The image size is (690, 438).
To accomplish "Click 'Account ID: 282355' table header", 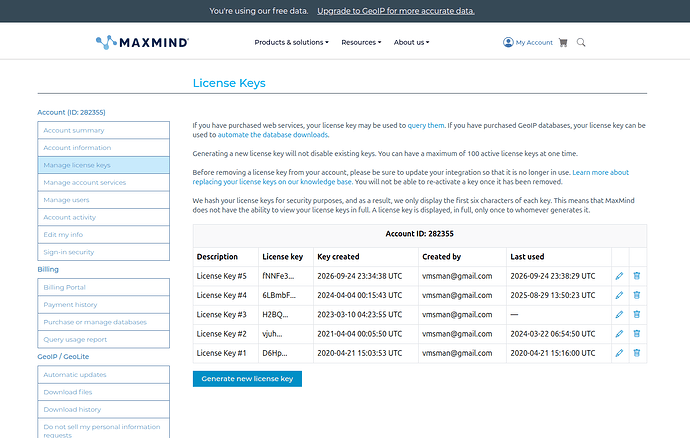I will [x=419, y=234].
